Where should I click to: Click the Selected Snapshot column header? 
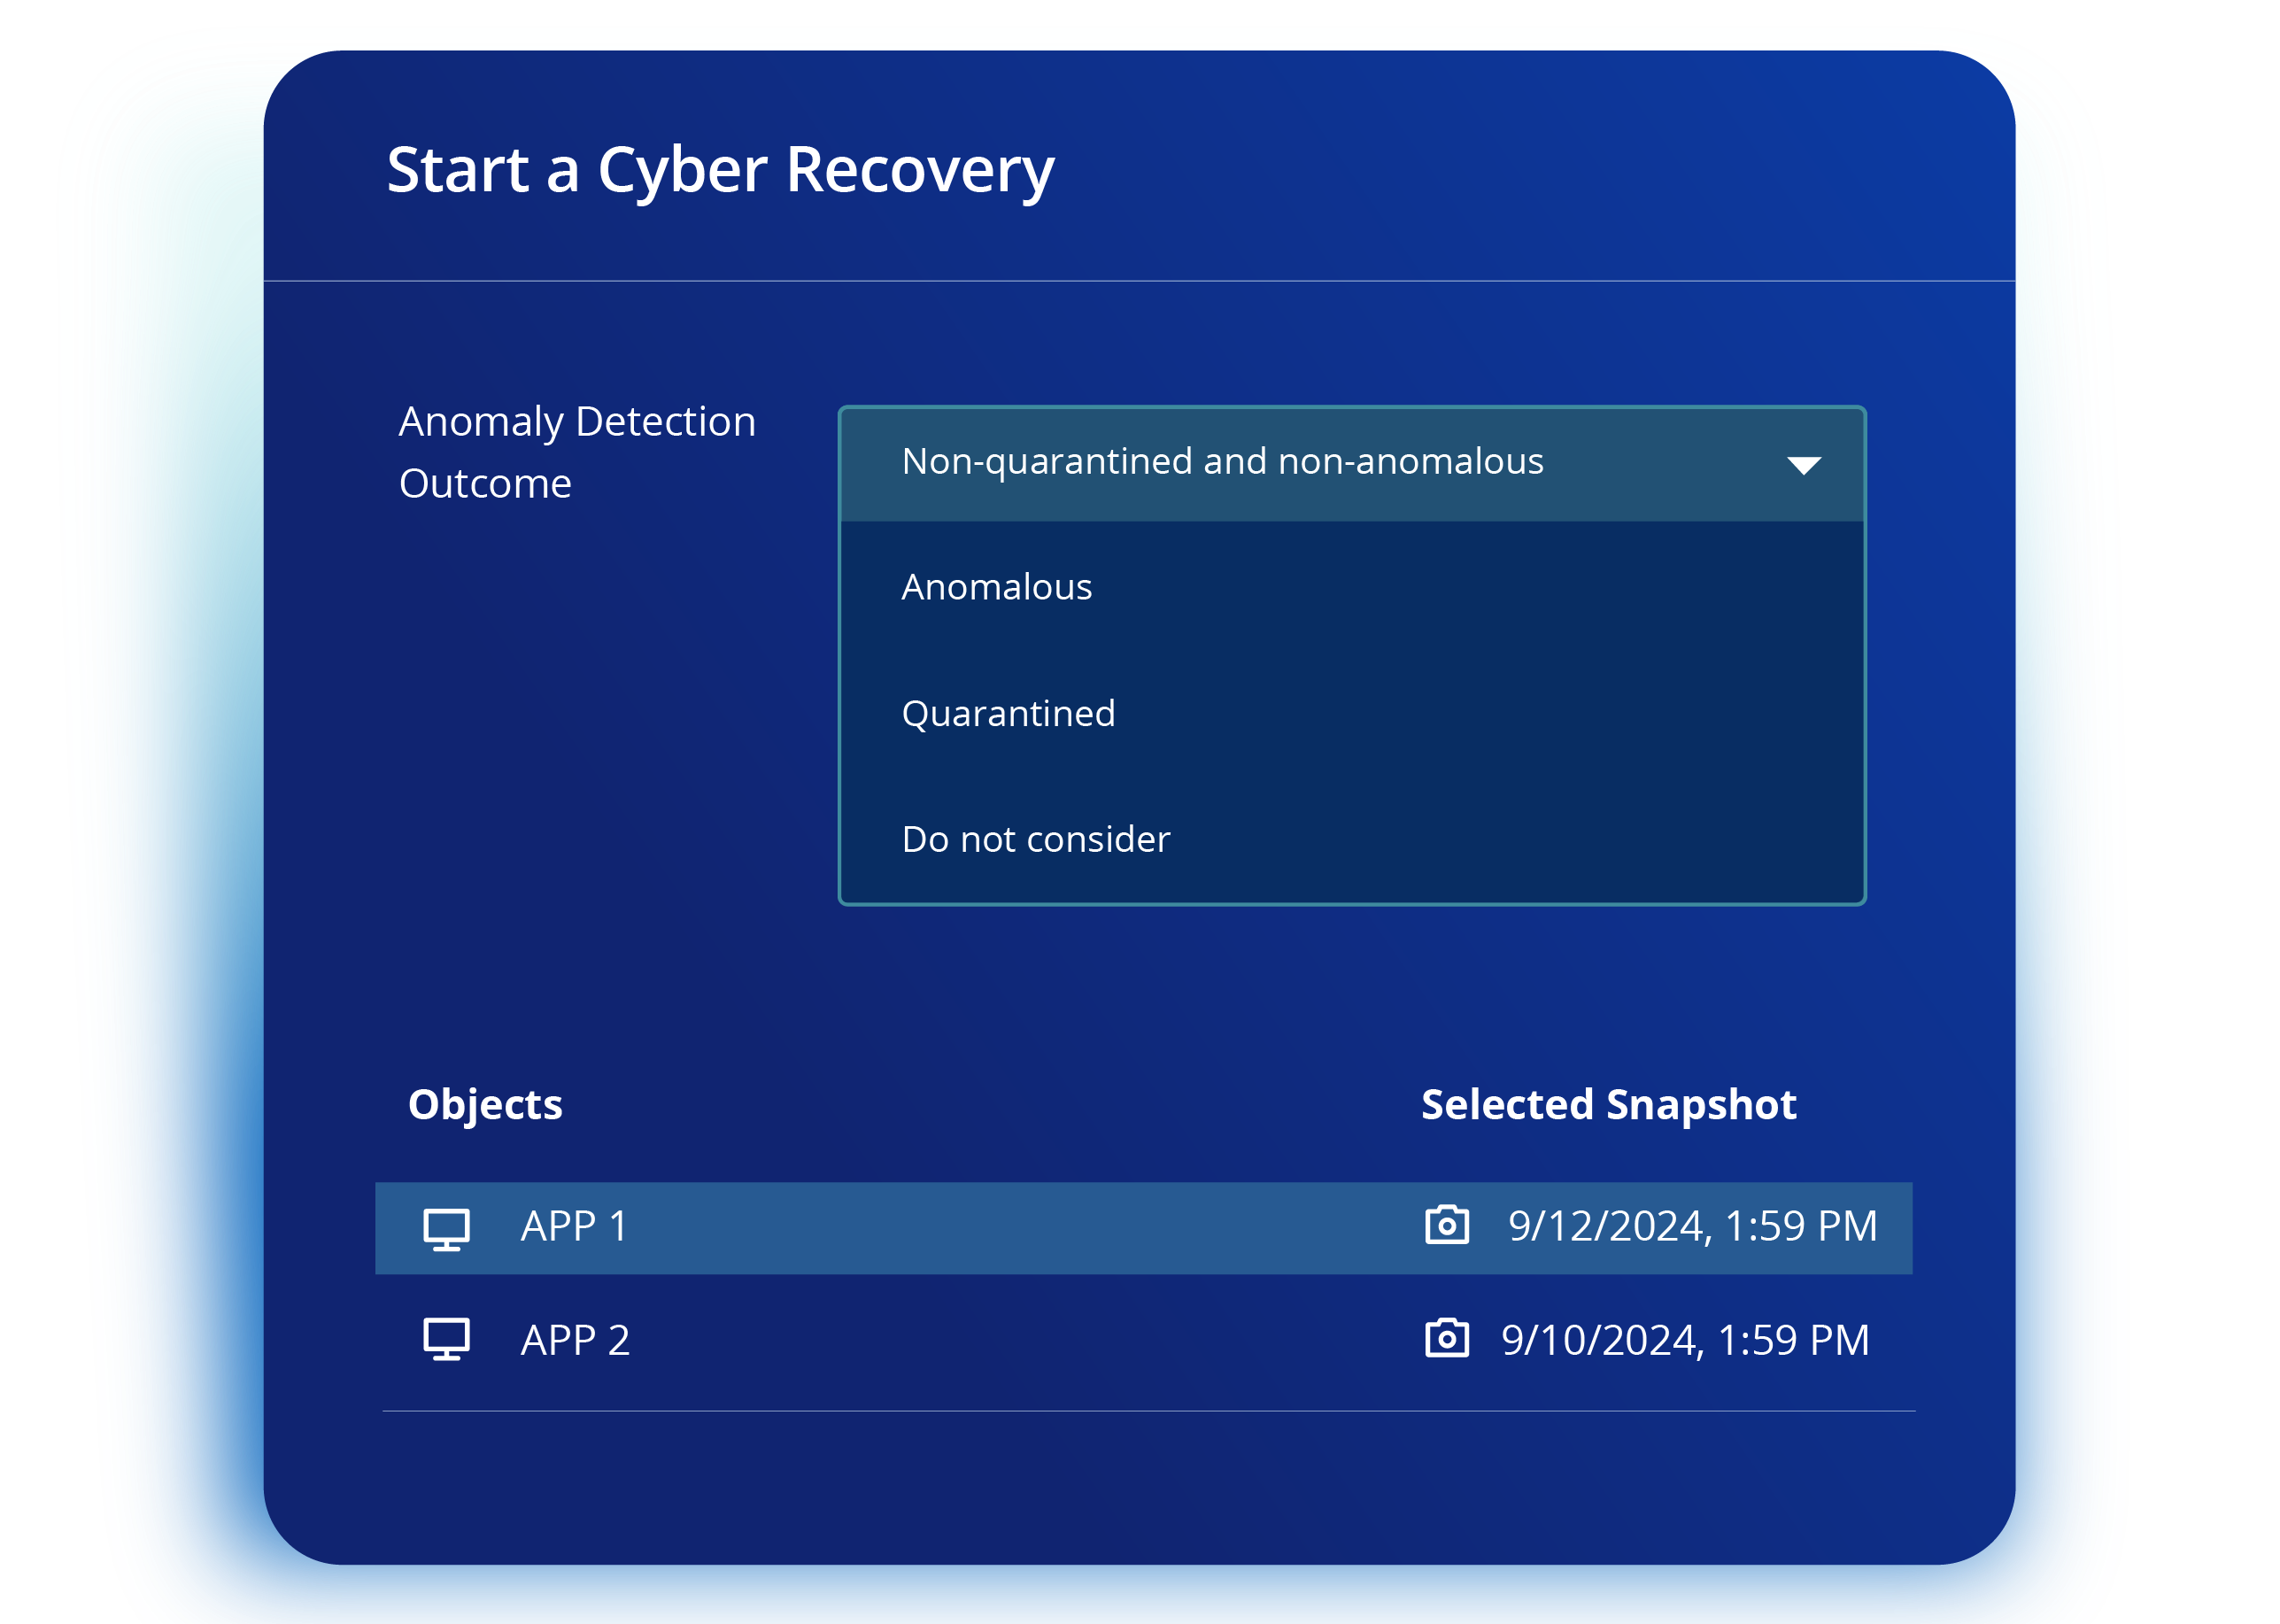pyautogui.click(x=1608, y=1105)
